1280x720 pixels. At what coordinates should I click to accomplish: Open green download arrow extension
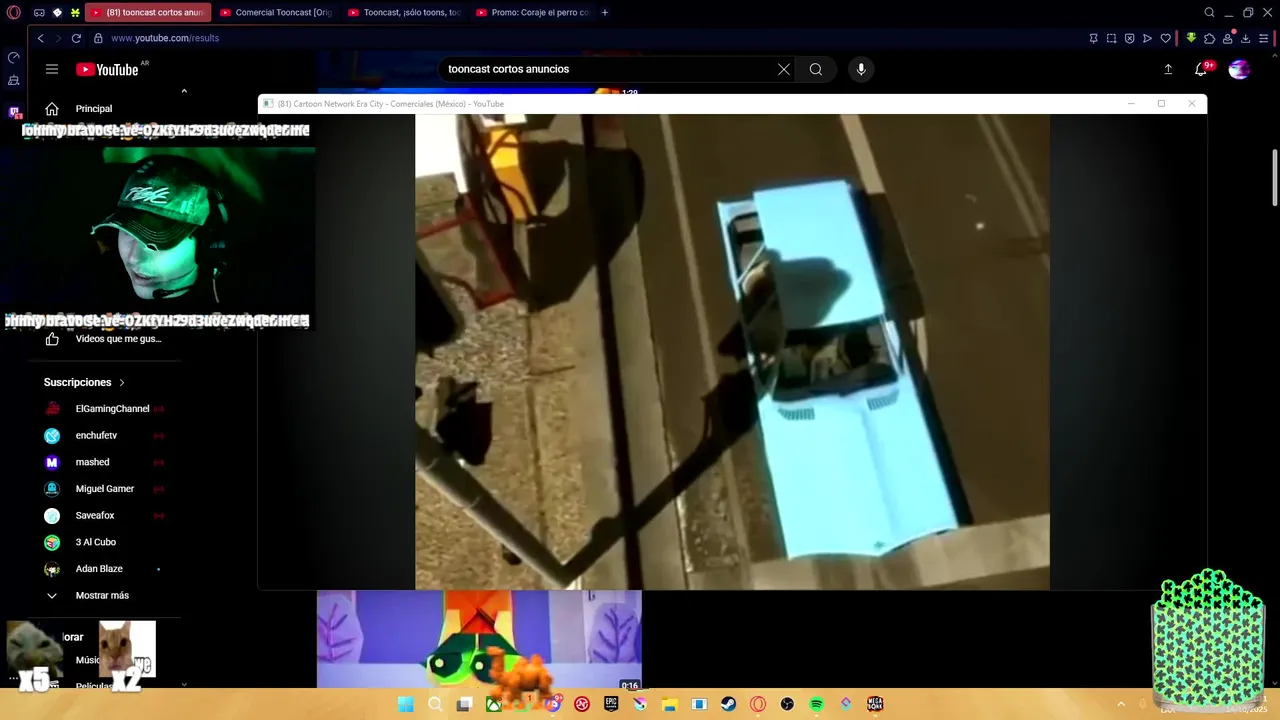coord(1191,38)
